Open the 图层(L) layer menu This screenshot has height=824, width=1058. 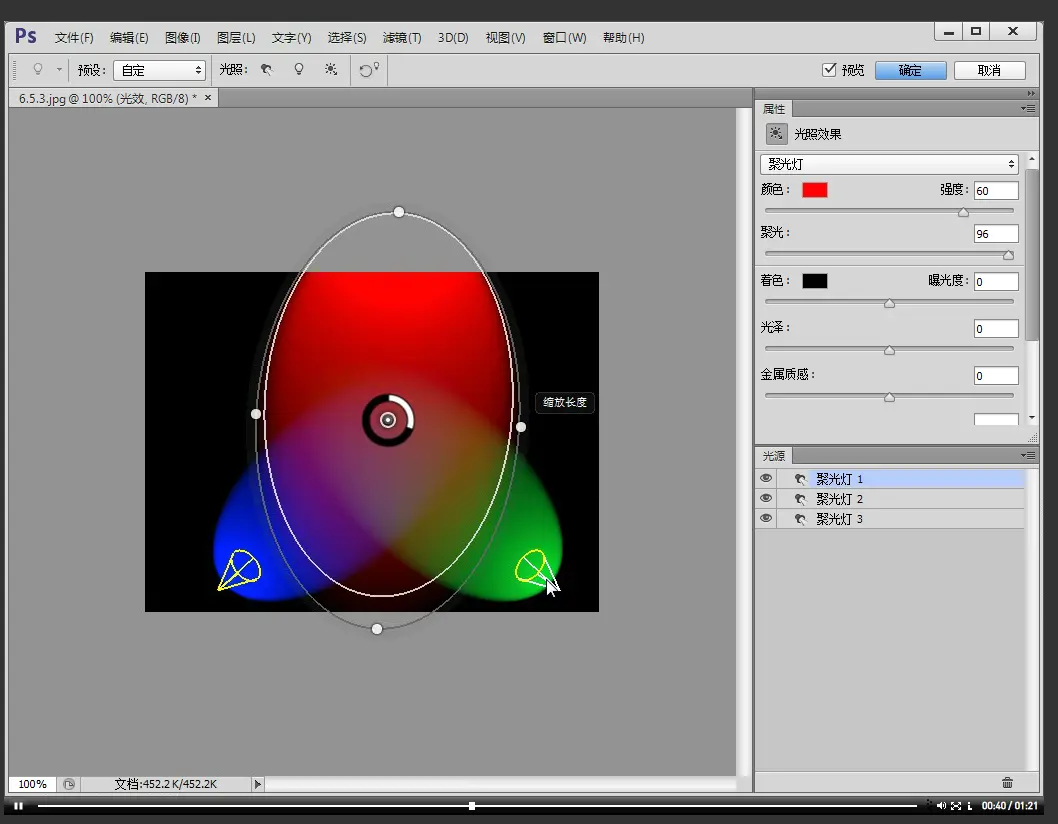pyautogui.click(x=236, y=38)
